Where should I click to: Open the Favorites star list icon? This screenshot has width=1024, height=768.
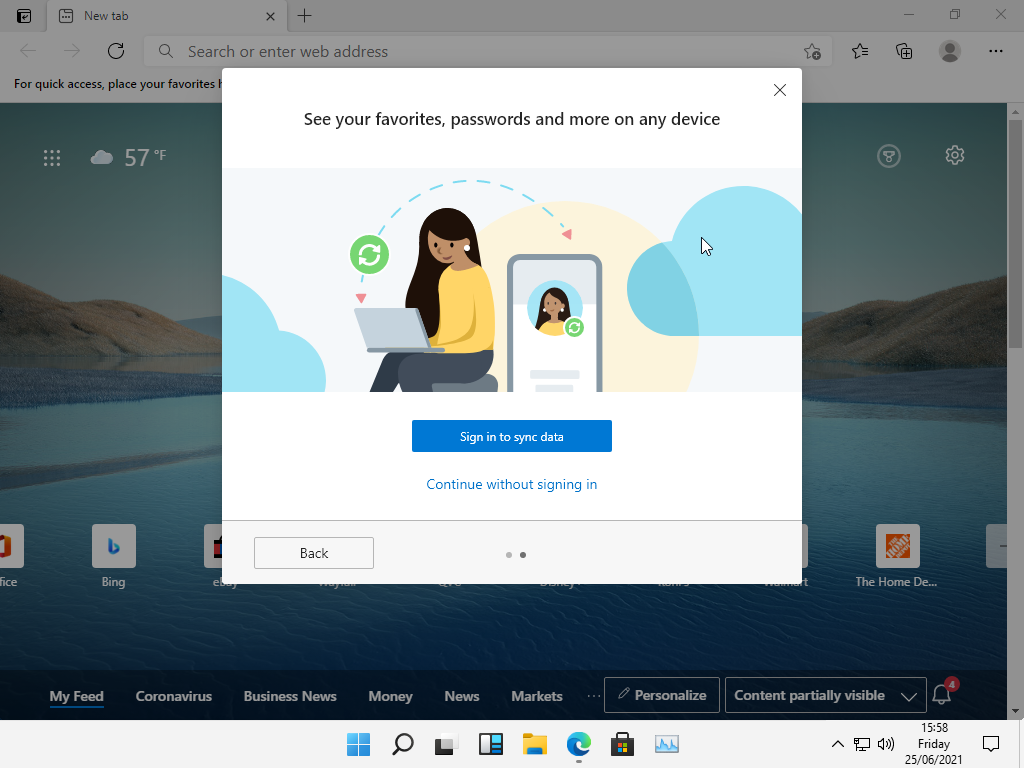[859, 51]
